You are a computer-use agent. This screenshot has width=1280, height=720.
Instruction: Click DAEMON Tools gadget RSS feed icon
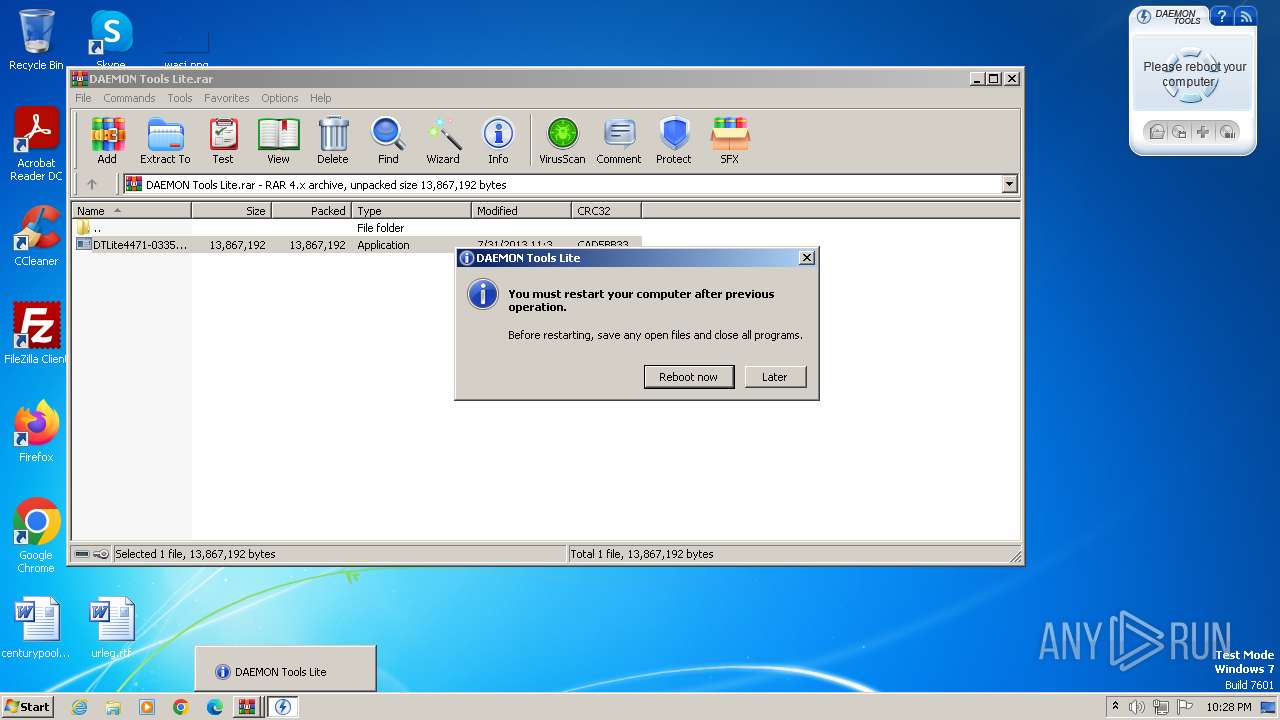click(x=1245, y=16)
